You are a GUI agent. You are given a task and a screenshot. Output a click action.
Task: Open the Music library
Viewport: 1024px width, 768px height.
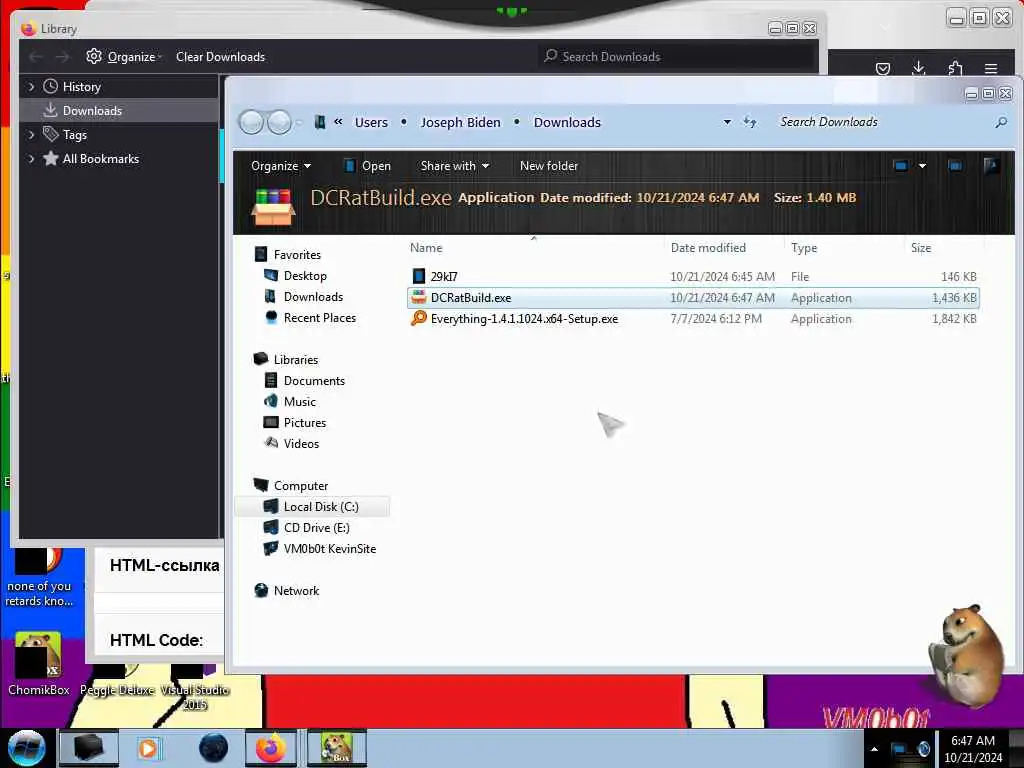tap(300, 402)
